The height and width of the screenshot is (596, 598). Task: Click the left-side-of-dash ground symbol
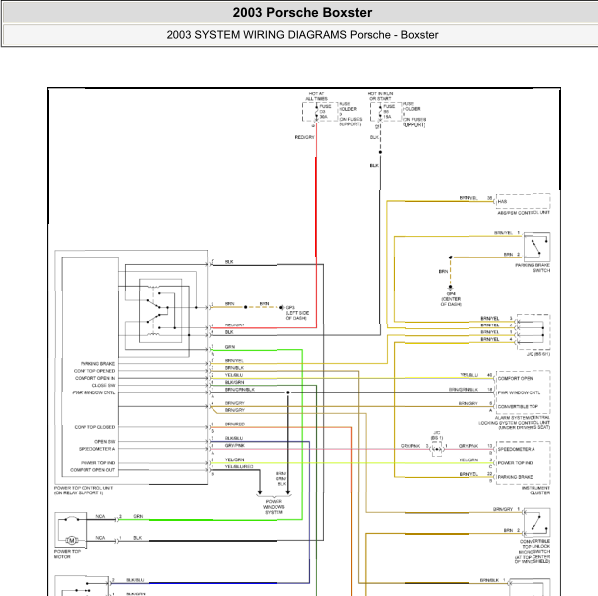point(281,307)
